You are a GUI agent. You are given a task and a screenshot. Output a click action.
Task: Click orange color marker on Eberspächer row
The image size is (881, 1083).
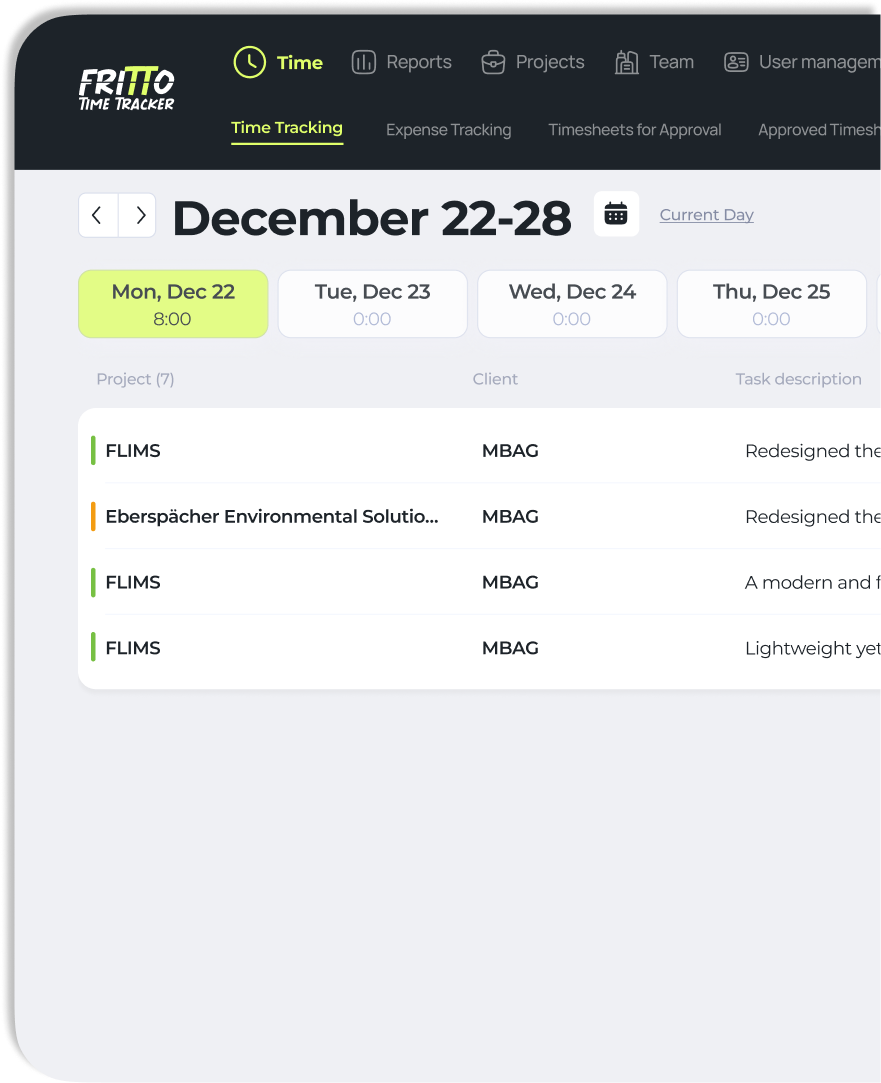[x=93, y=517]
